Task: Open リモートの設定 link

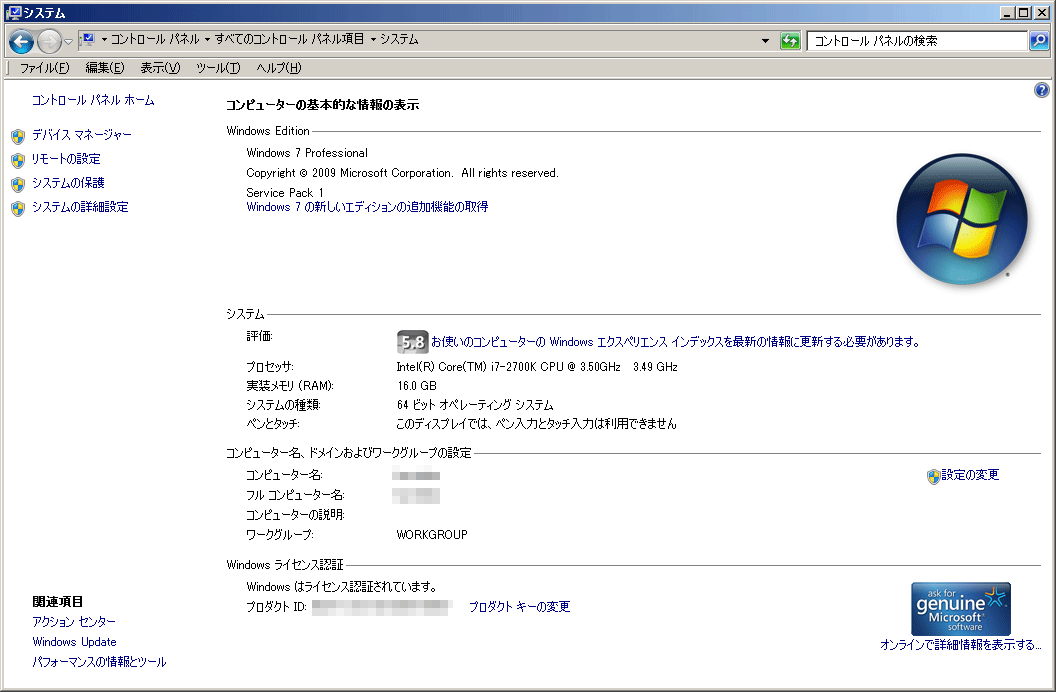Action: [x=66, y=159]
